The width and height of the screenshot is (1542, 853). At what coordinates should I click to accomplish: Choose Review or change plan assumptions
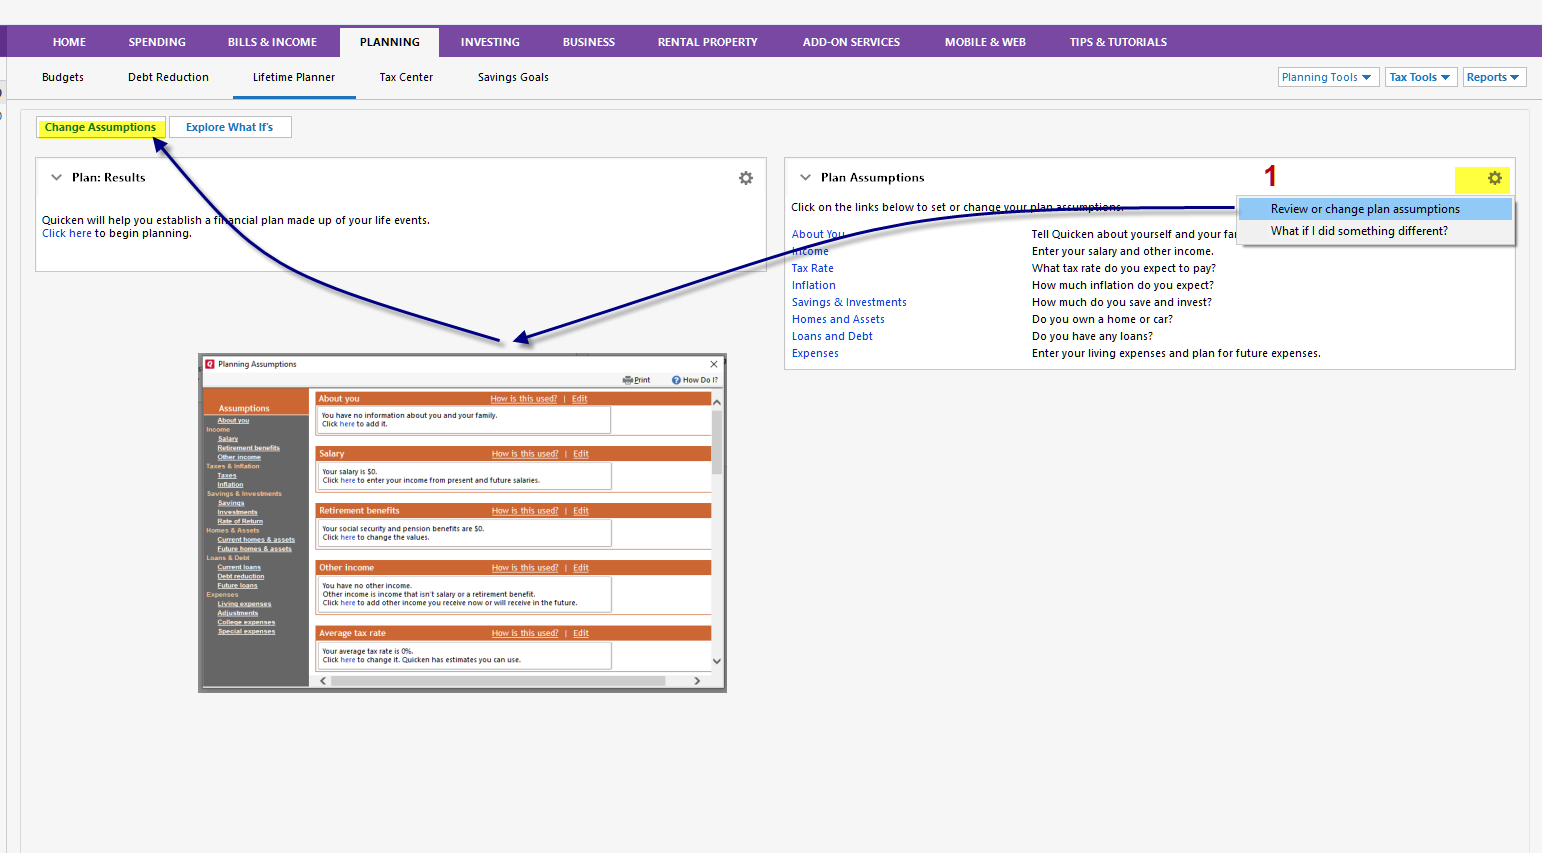tap(1375, 209)
